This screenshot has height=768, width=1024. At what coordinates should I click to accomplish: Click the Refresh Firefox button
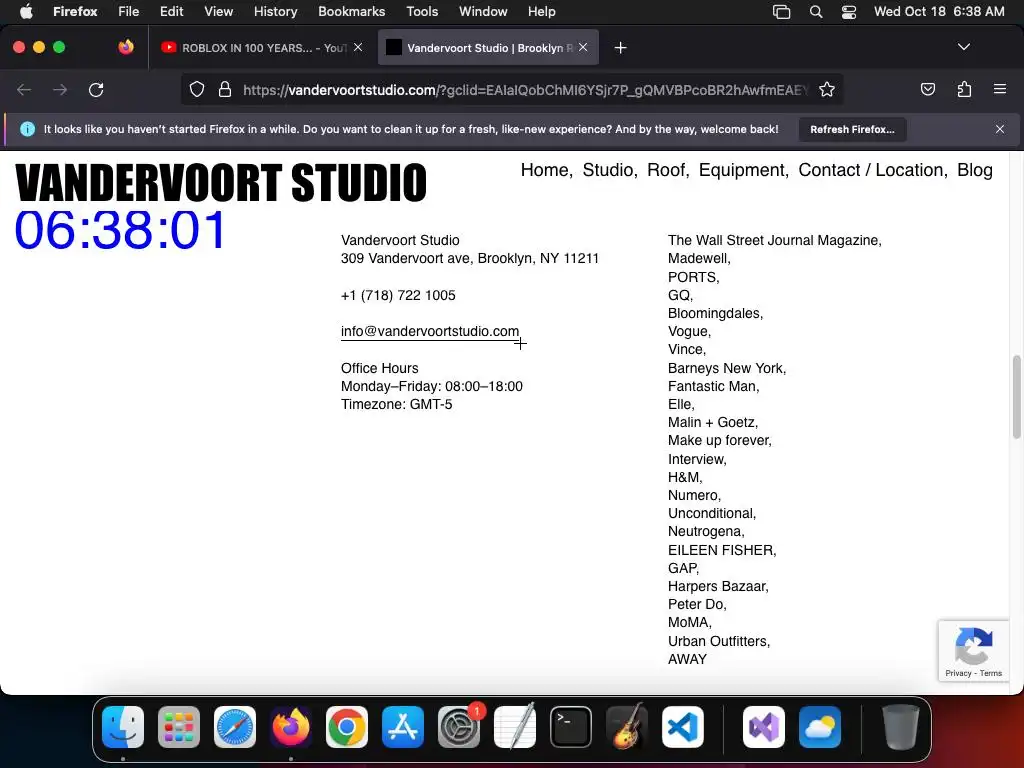click(x=852, y=129)
